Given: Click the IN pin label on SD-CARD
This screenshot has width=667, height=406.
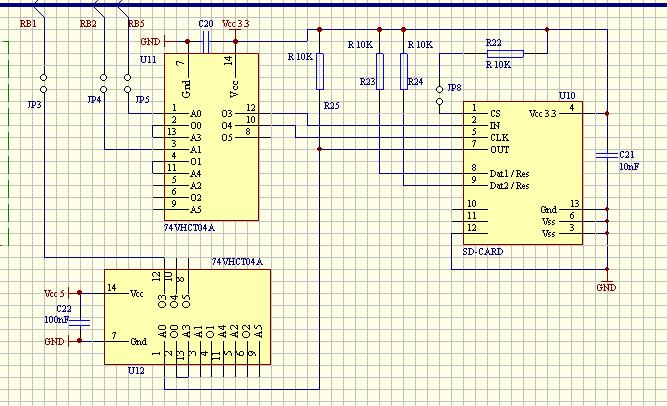Looking at the screenshot, I should point(495,126).
